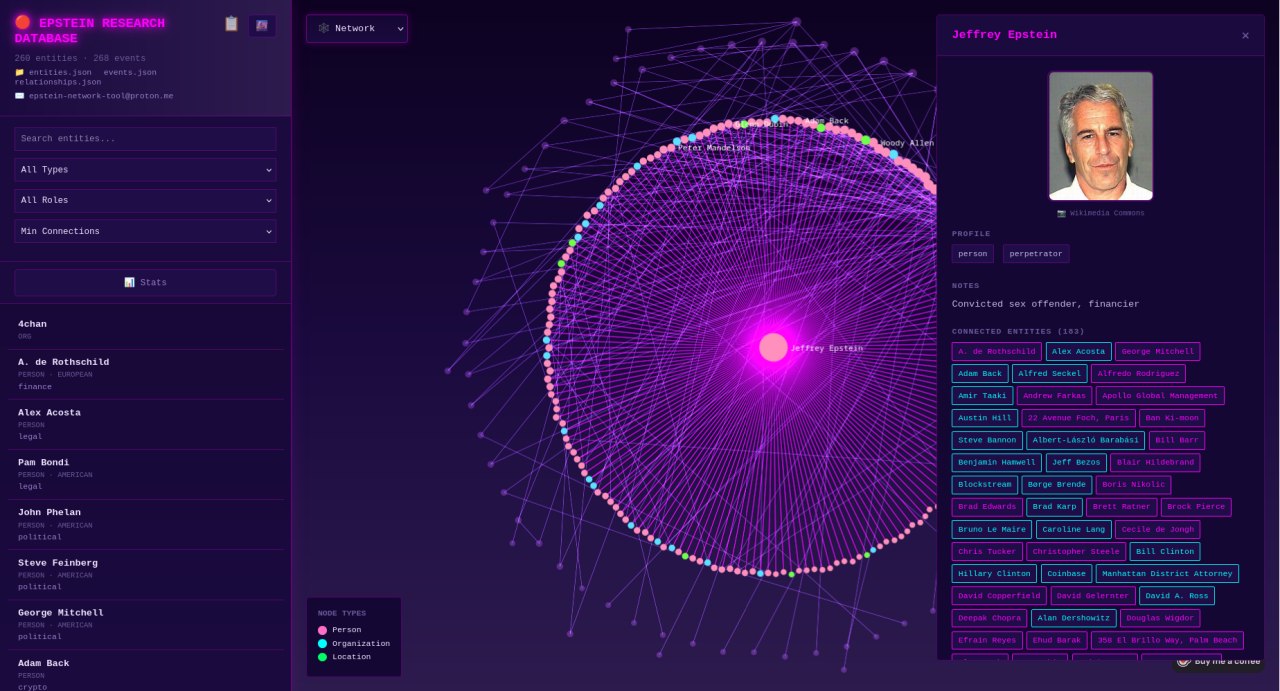Open connected entity Ban Ki-moon tag
This screenshot has width=1280, height=691.
1172,418
